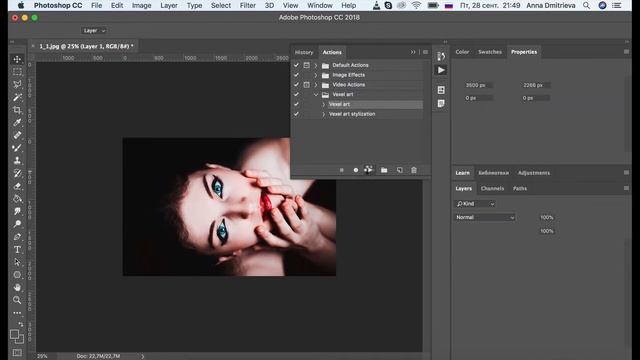Viewport: 640px width, 360px height.
Task: Click the Stop button in Actions panel
Action: (x=342, y=170)
